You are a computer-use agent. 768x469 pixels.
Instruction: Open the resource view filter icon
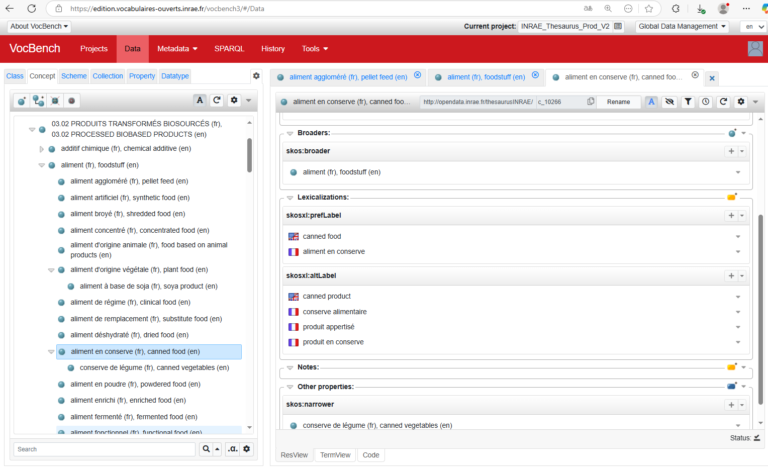(x=688, y=102)
